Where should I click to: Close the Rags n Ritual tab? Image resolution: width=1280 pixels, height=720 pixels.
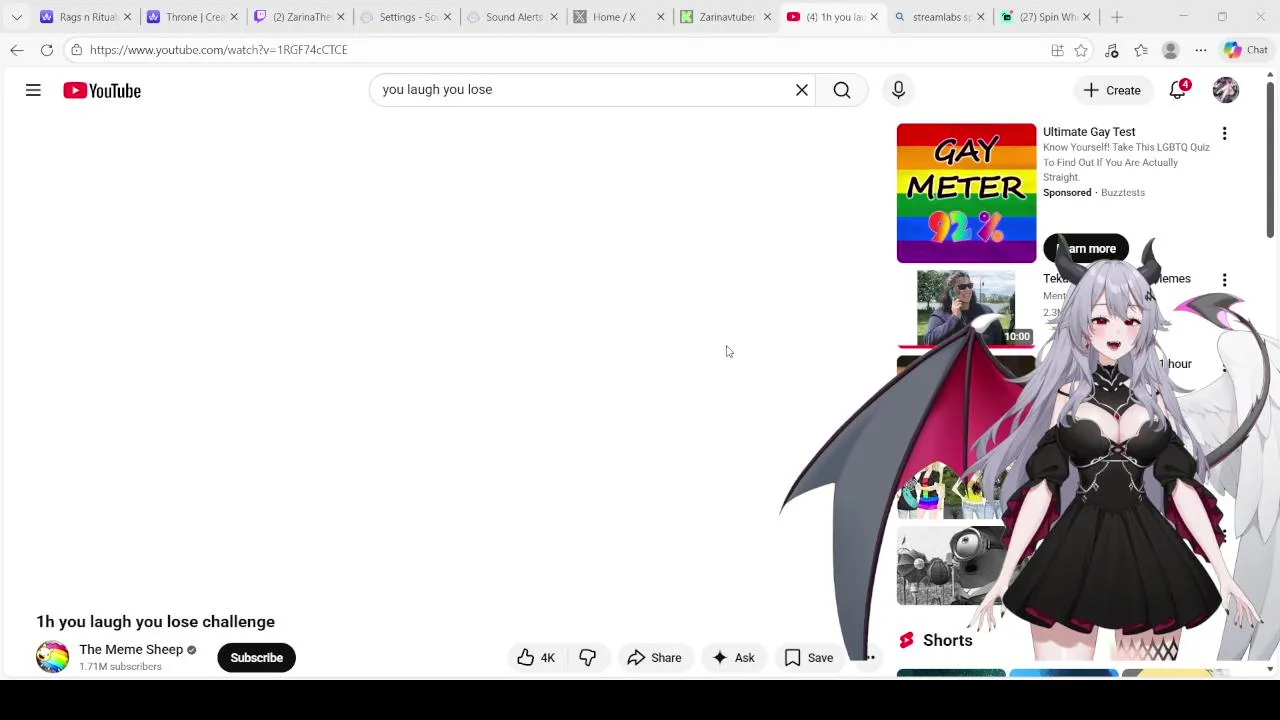127,17
